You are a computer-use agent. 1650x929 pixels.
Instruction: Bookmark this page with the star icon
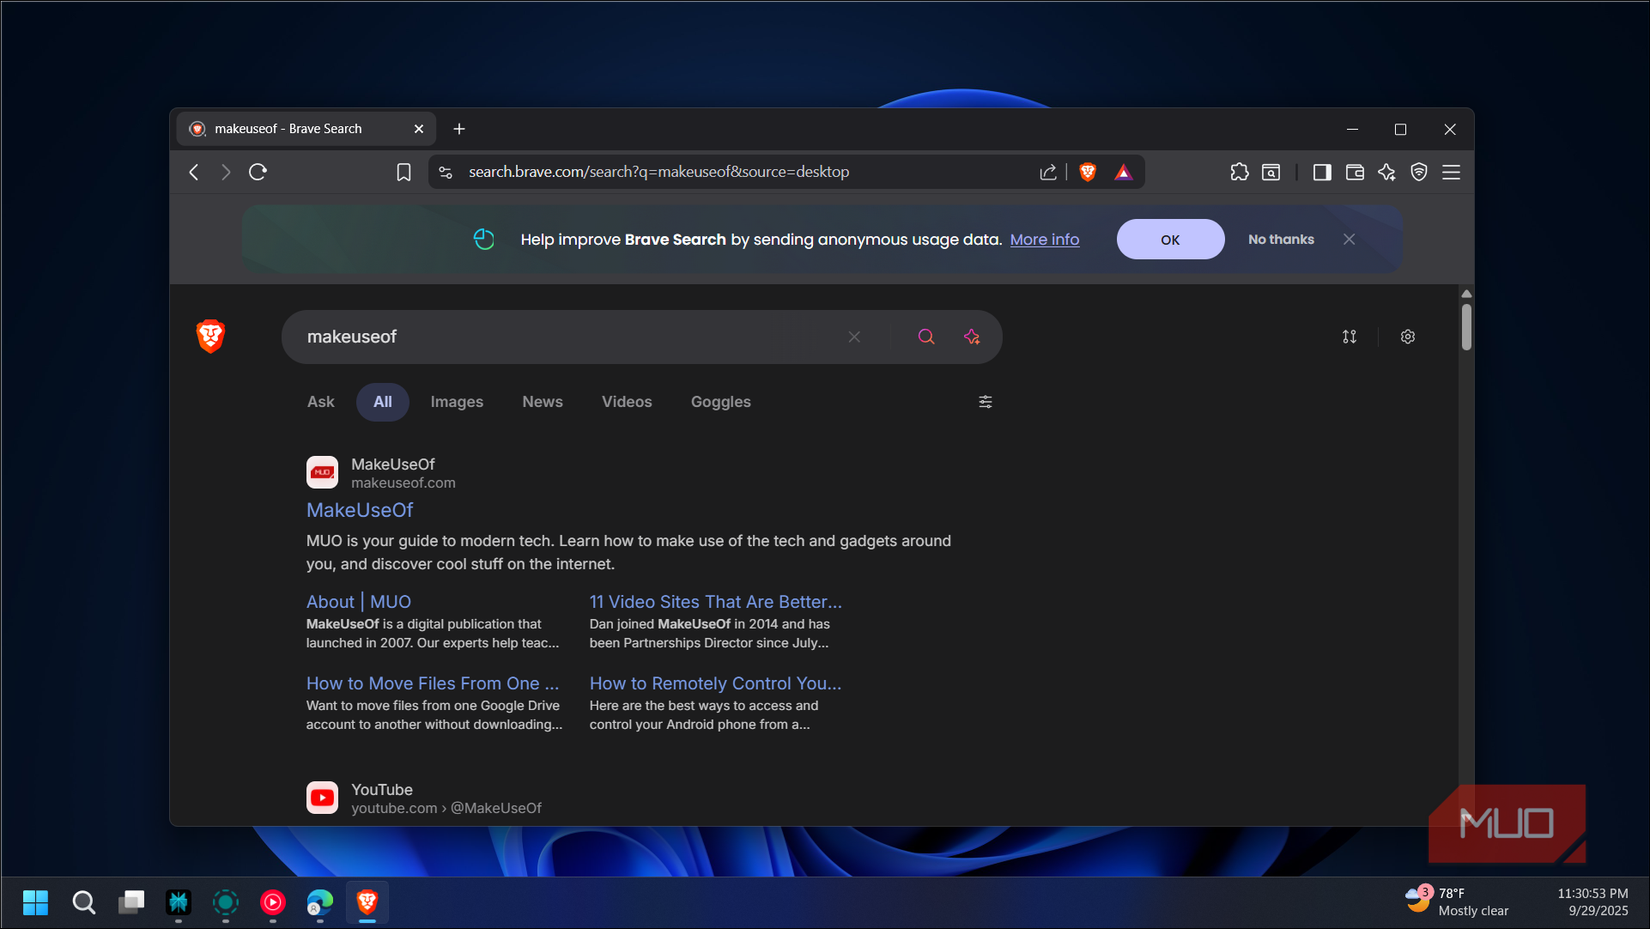coord(403,171)
